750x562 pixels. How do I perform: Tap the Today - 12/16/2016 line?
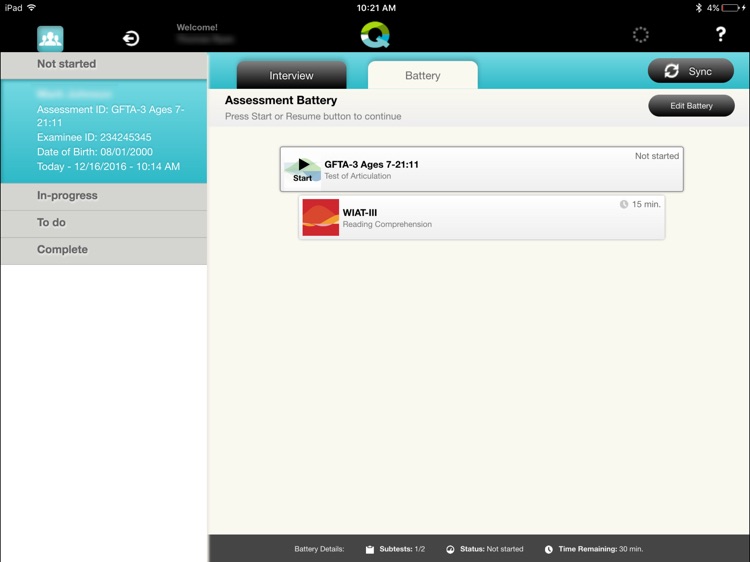(109, 166)
